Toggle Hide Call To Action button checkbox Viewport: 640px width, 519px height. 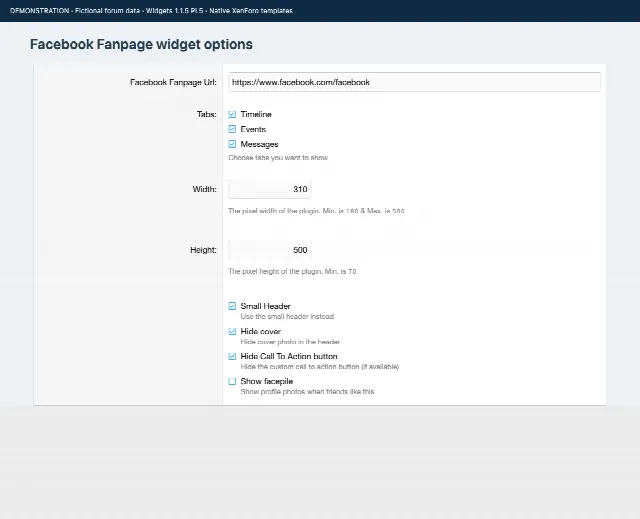(x=232, y=356)
